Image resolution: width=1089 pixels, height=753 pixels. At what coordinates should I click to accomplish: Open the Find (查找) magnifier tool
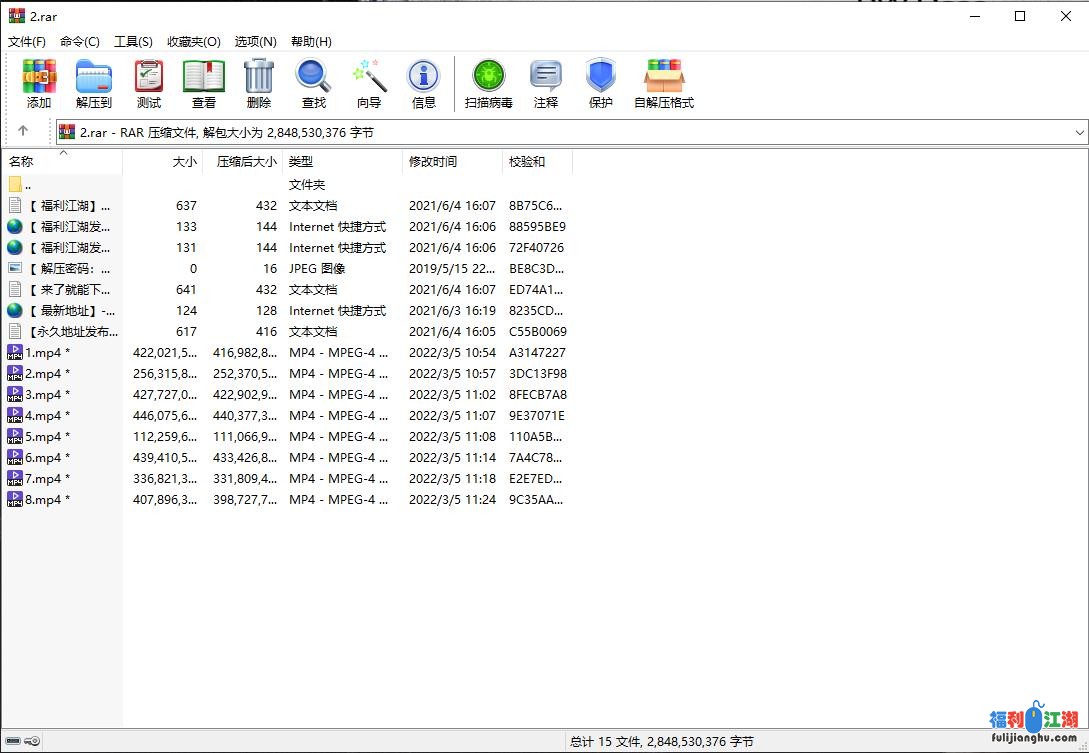(314, 83)
